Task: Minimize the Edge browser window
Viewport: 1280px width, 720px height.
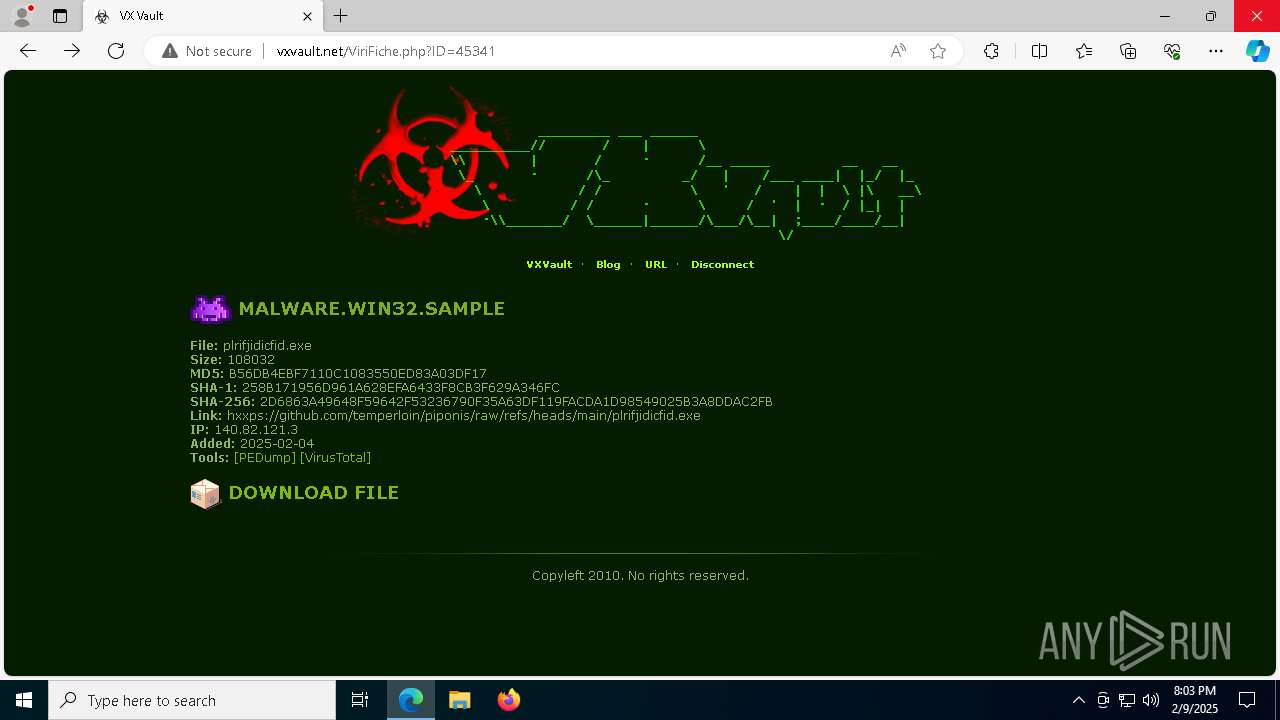Action: pyautogui.click(x=1165, y=16)
